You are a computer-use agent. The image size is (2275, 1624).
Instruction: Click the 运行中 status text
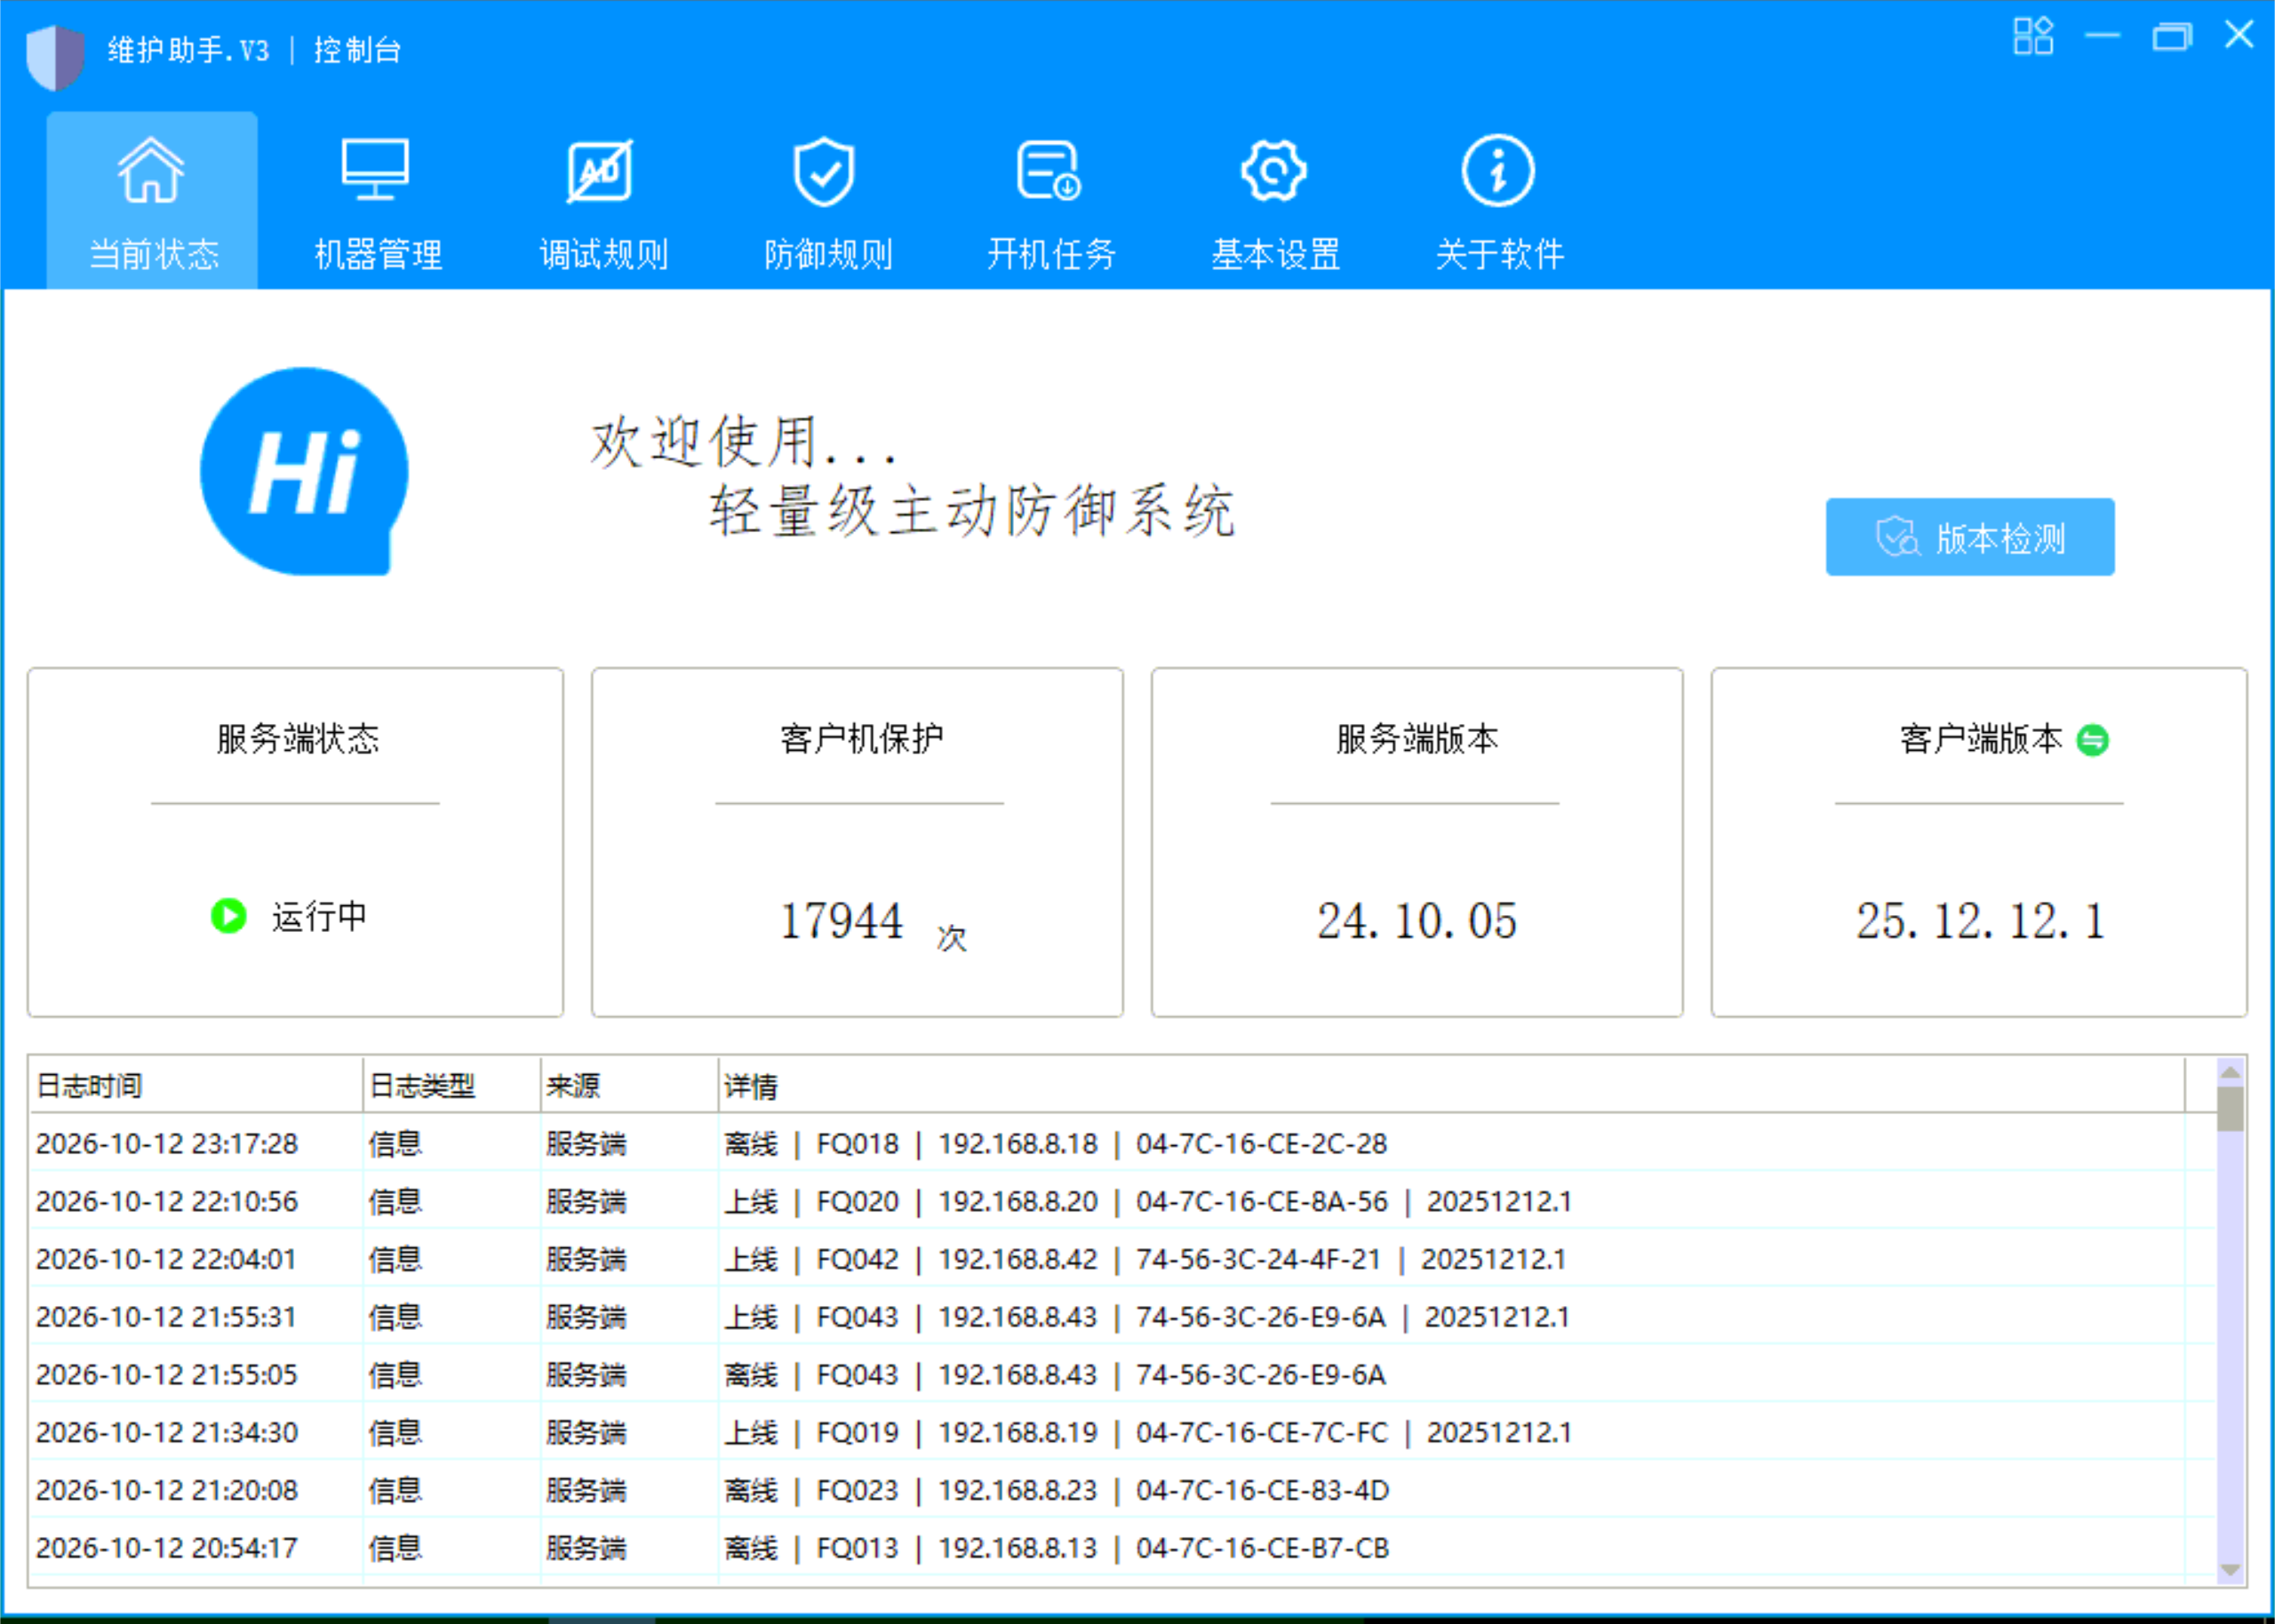(x=319, y=916)
